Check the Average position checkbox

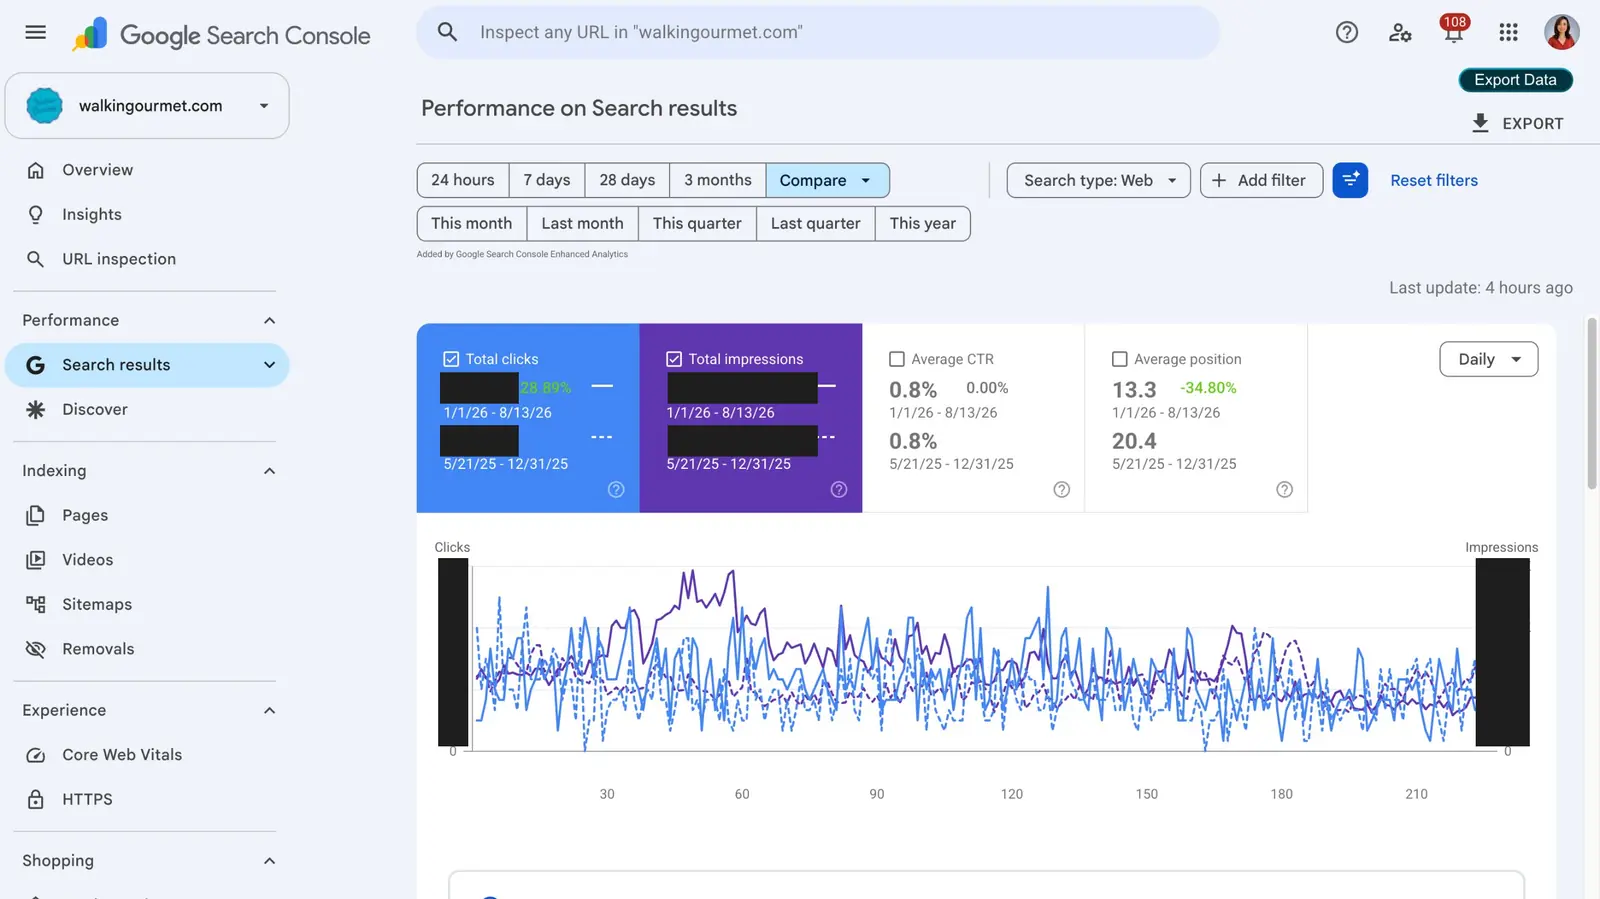coord(1120,359)
